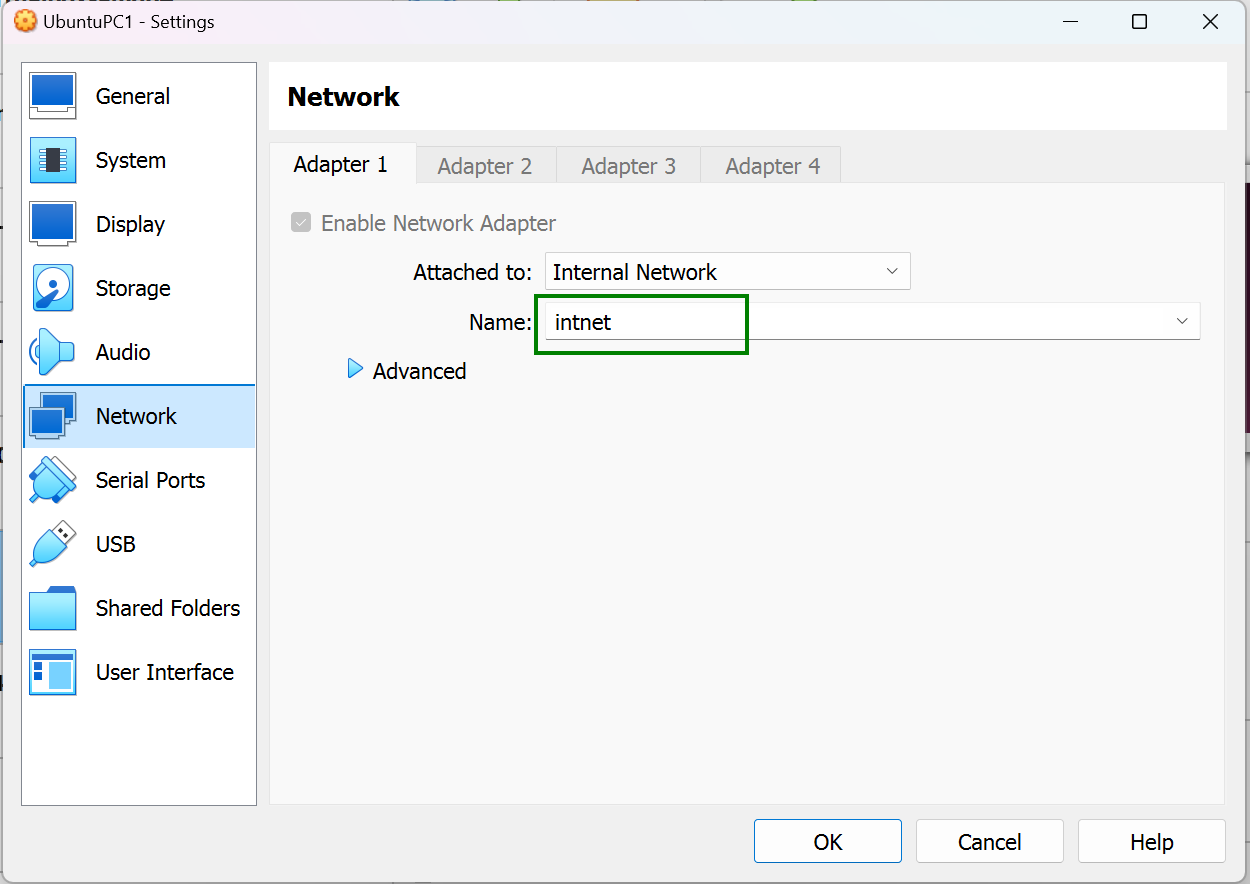
Task: Click the intnet name field
Action: pyautogui.click(x=870, y=321)
